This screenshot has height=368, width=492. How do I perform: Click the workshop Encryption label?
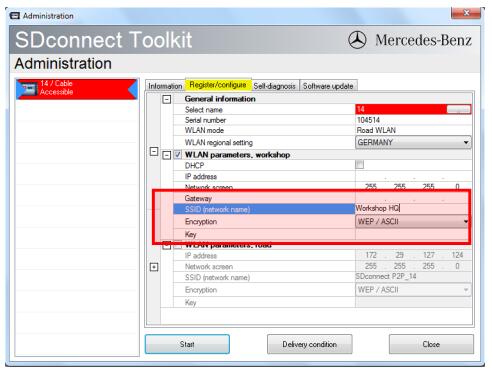click(201, 222)
